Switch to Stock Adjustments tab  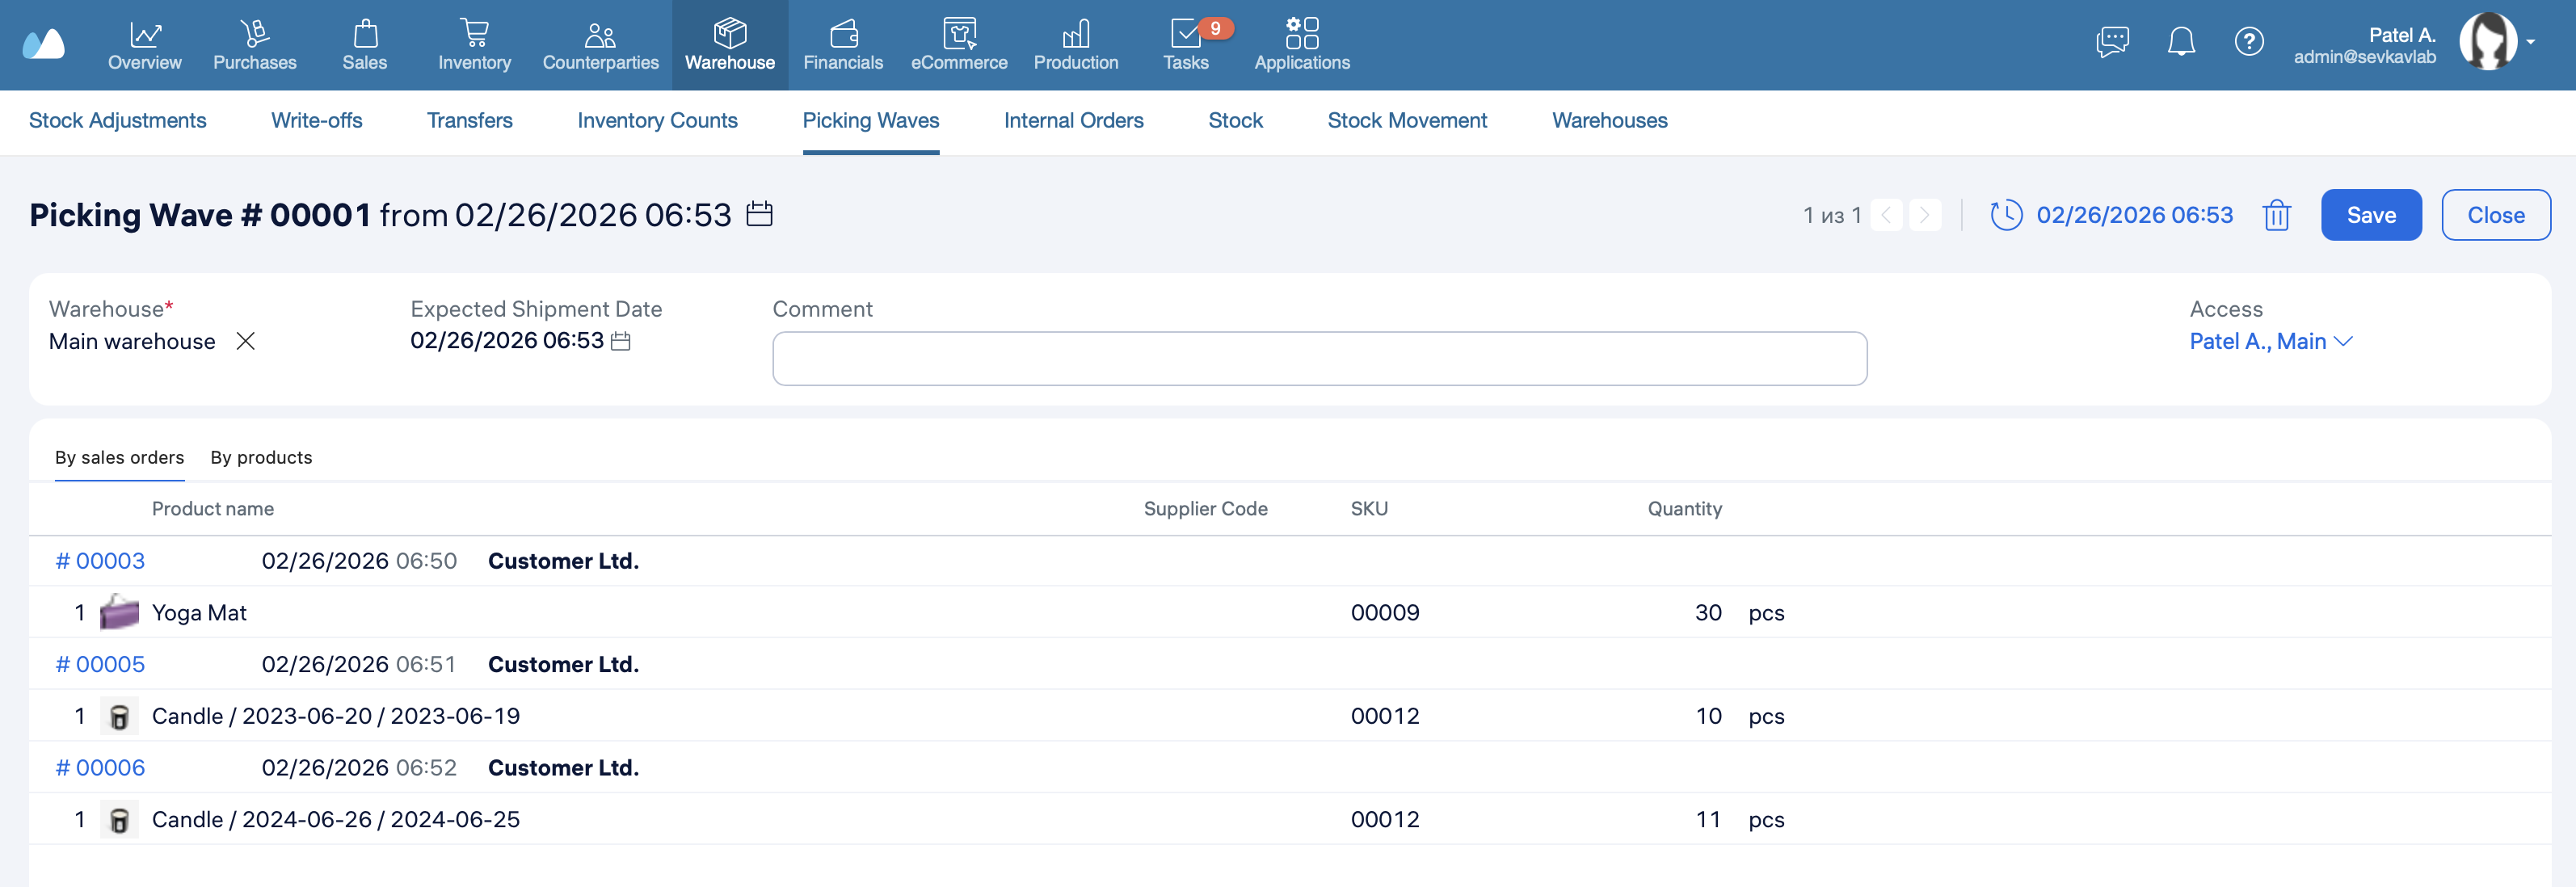(x=118, y=120)
